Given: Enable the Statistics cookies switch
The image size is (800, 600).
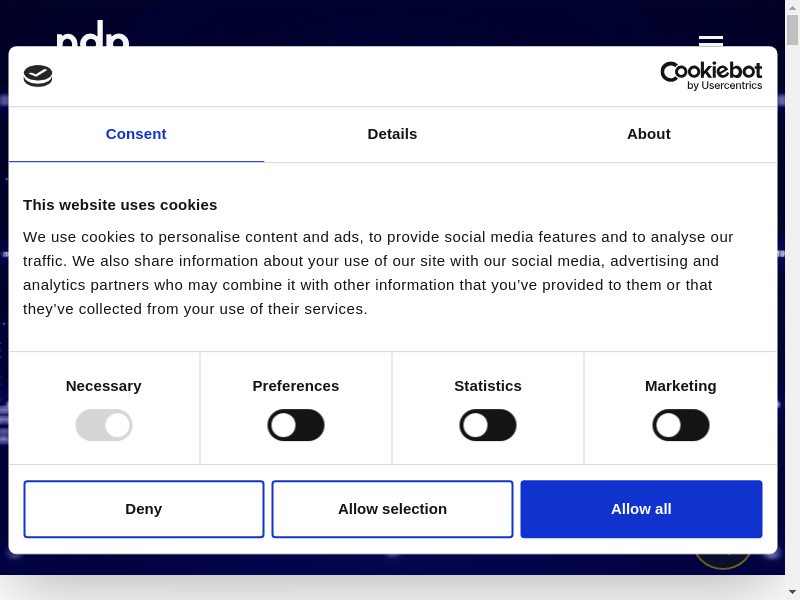Looking at the screenshot, I should click(x=488, y=425).
